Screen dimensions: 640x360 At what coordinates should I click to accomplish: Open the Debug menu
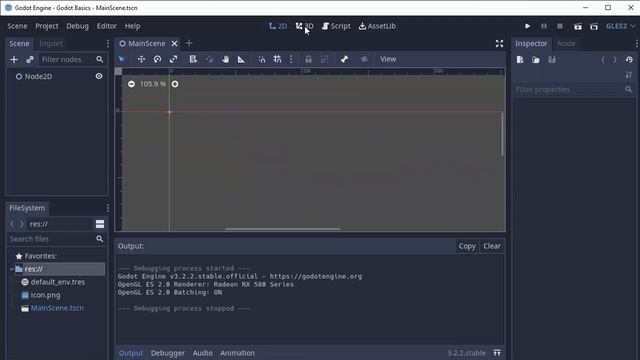77,26
